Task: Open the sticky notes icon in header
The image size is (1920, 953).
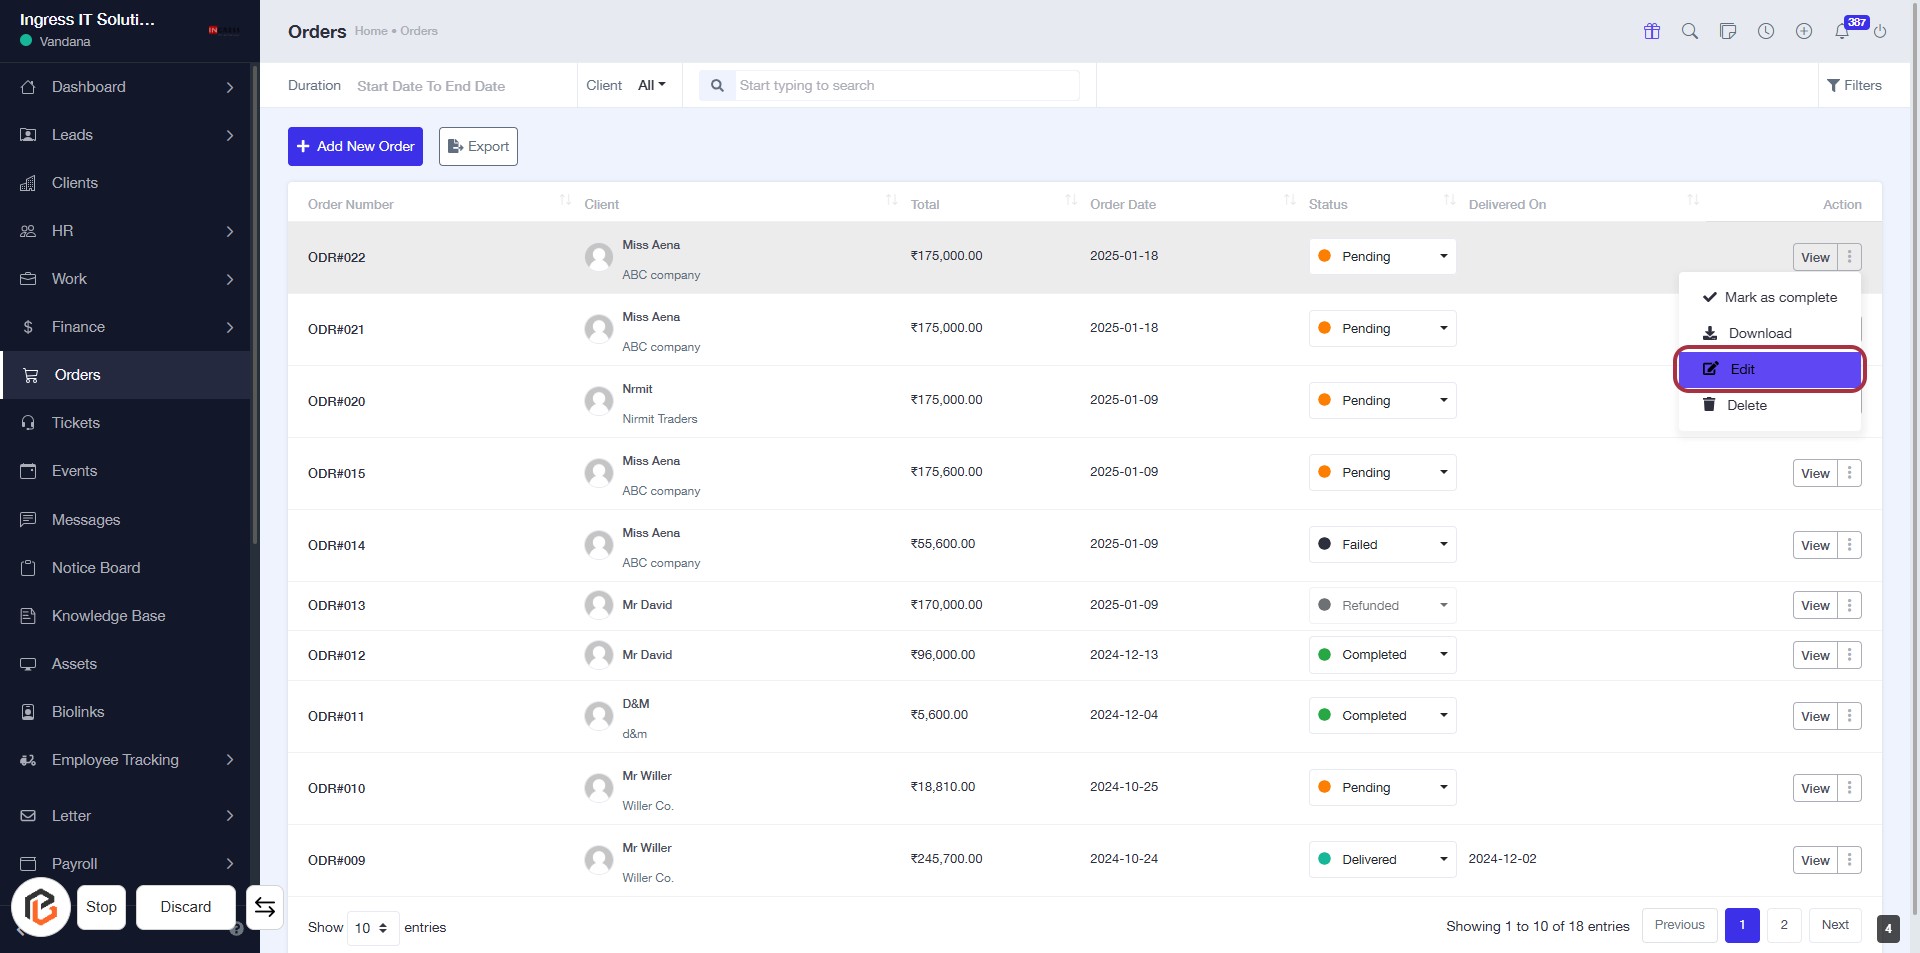Action: [1728, 31]
